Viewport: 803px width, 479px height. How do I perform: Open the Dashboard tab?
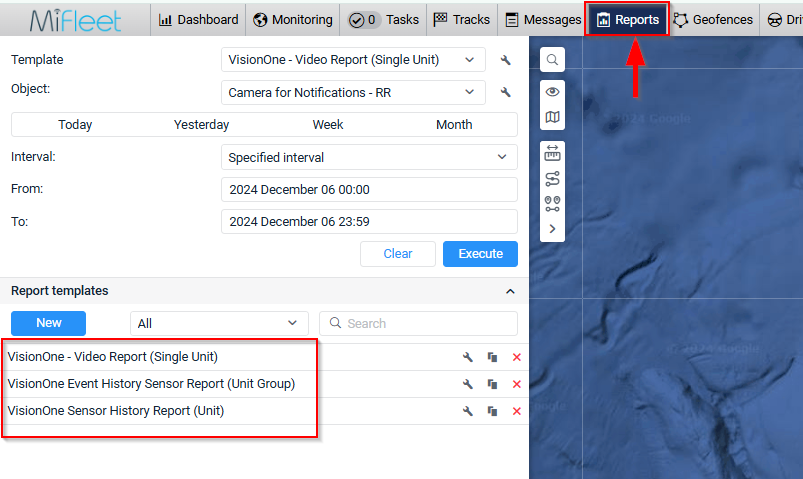pos(198,19)
